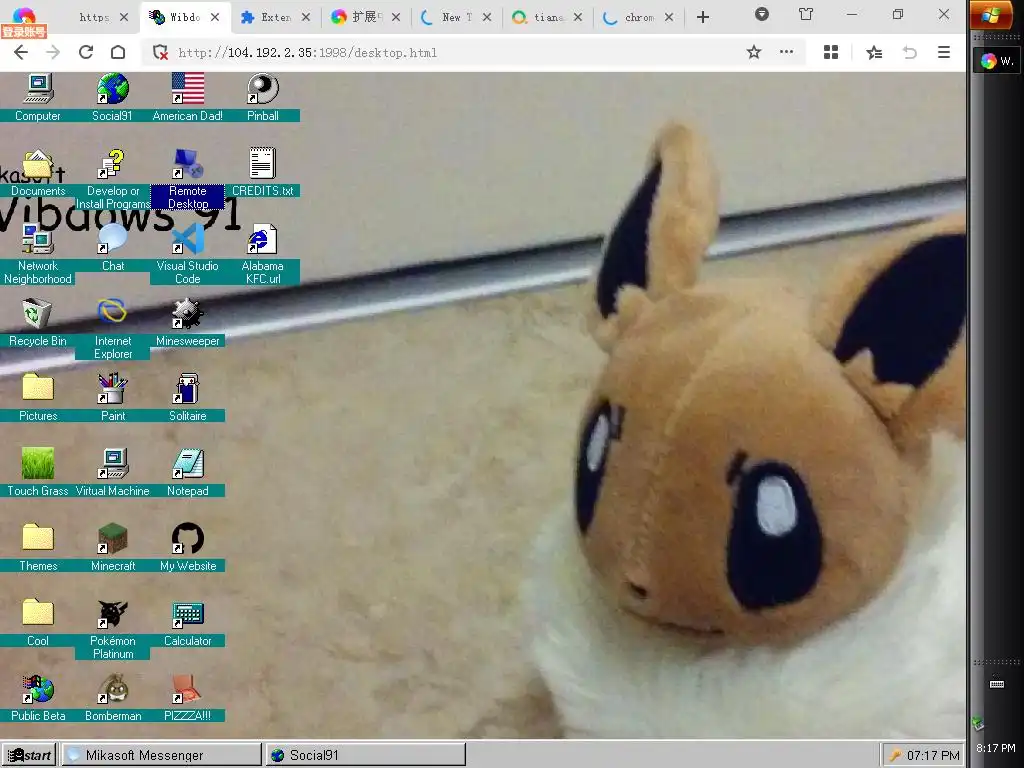Click the browser forward arrow

(x=53, y=52)
